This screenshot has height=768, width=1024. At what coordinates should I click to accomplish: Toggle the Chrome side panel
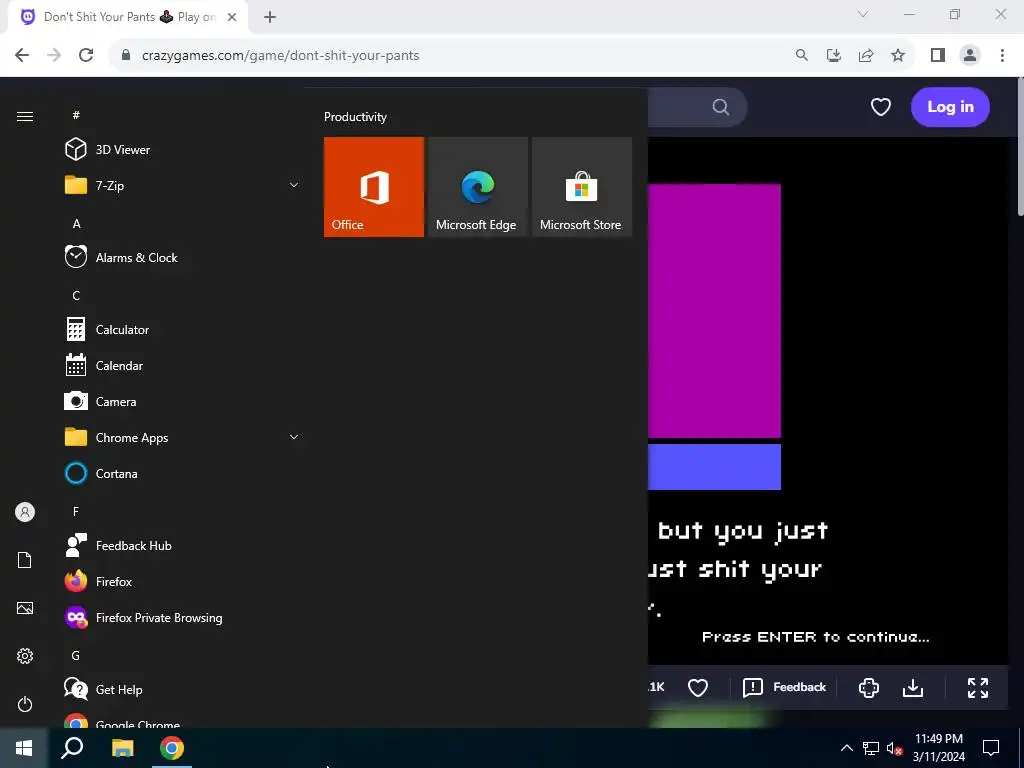pyautogui.click(x=938, y=55)
